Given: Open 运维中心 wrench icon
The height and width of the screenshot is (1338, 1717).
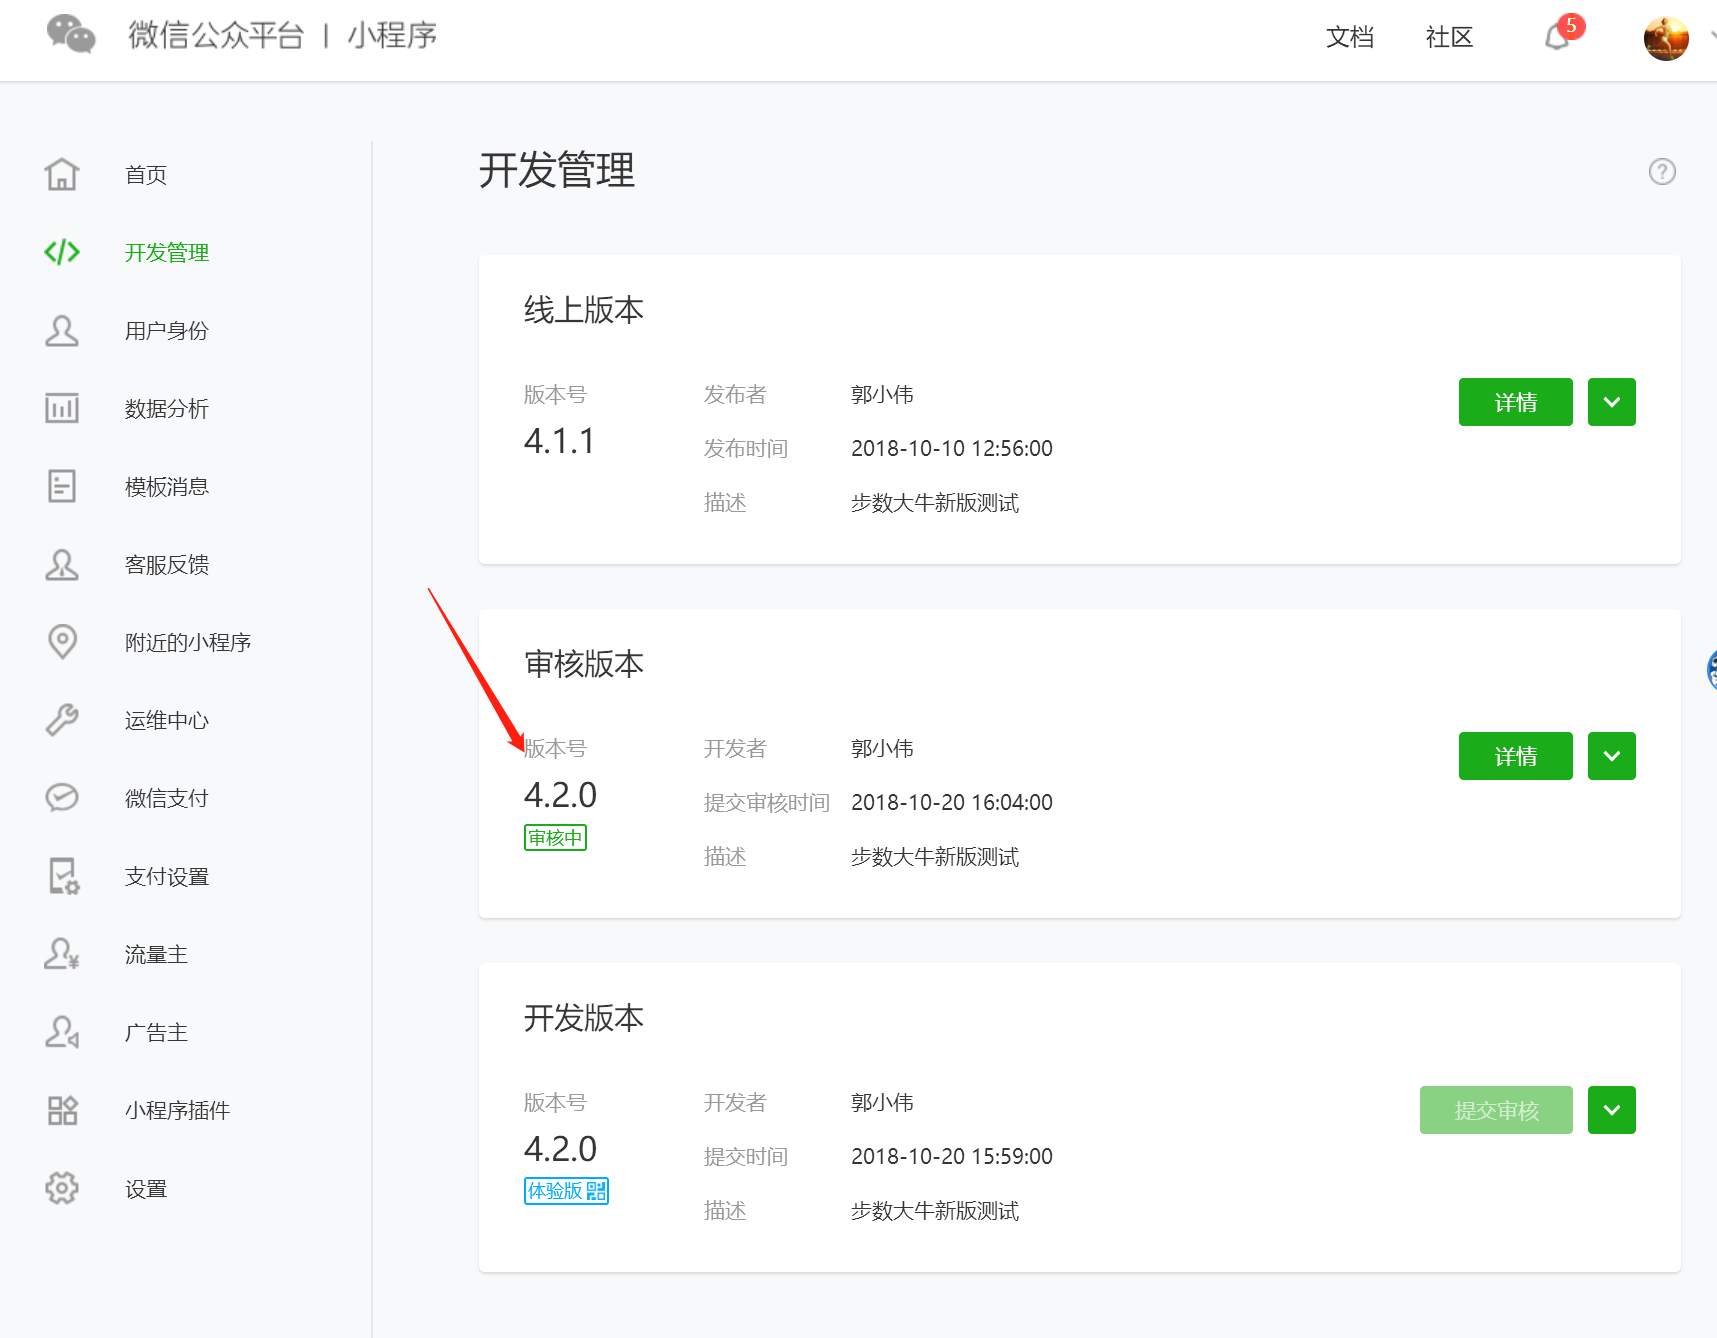Looking at the screenshot, I should [62, 720].
